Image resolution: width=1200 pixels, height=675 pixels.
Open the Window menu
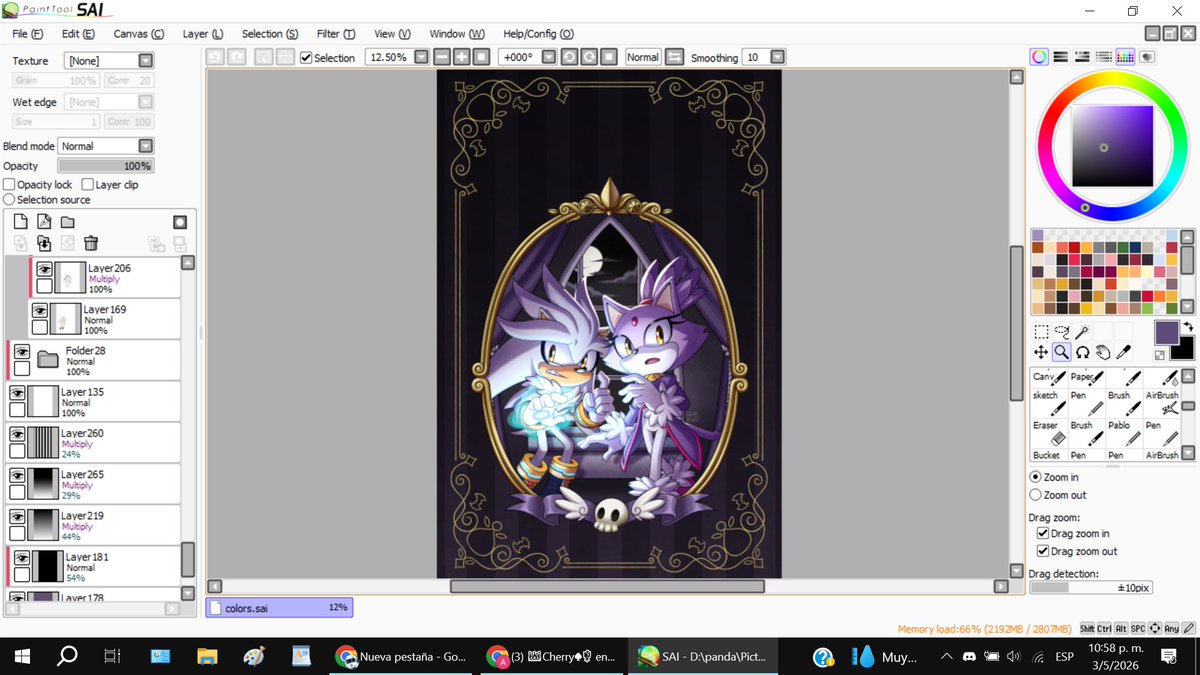tap(456, 34)
